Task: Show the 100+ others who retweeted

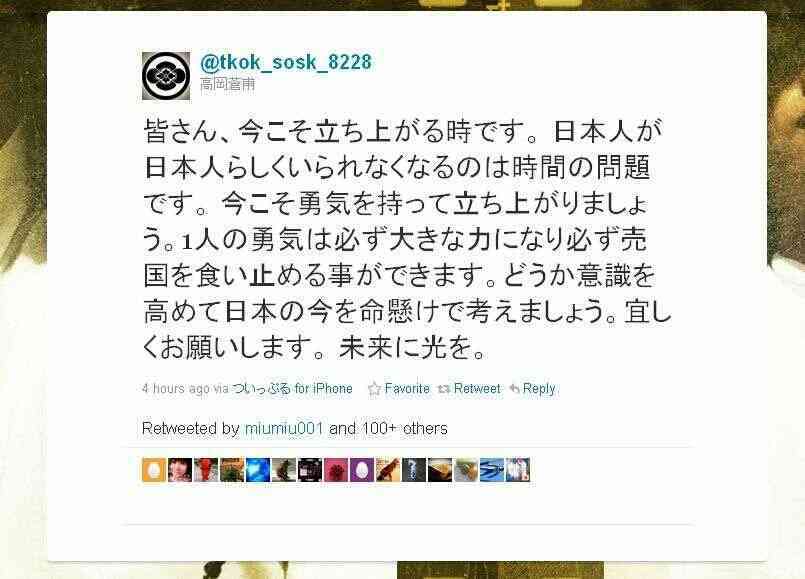Action: [x=405, y=428]
